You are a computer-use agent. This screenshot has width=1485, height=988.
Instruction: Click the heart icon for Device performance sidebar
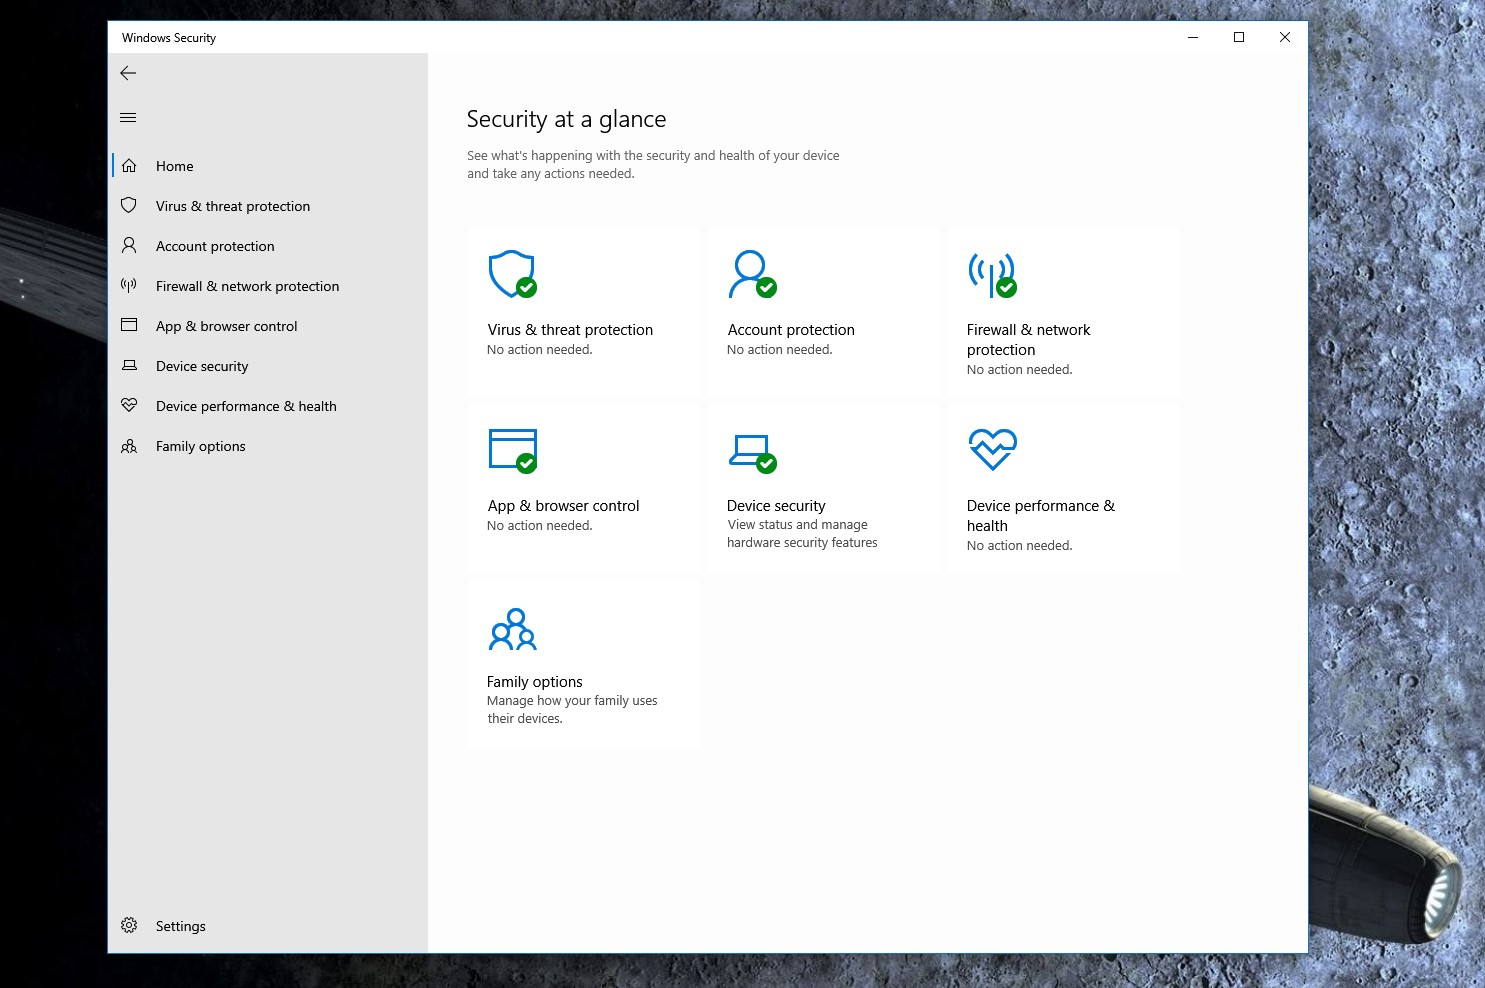point(129,405)
